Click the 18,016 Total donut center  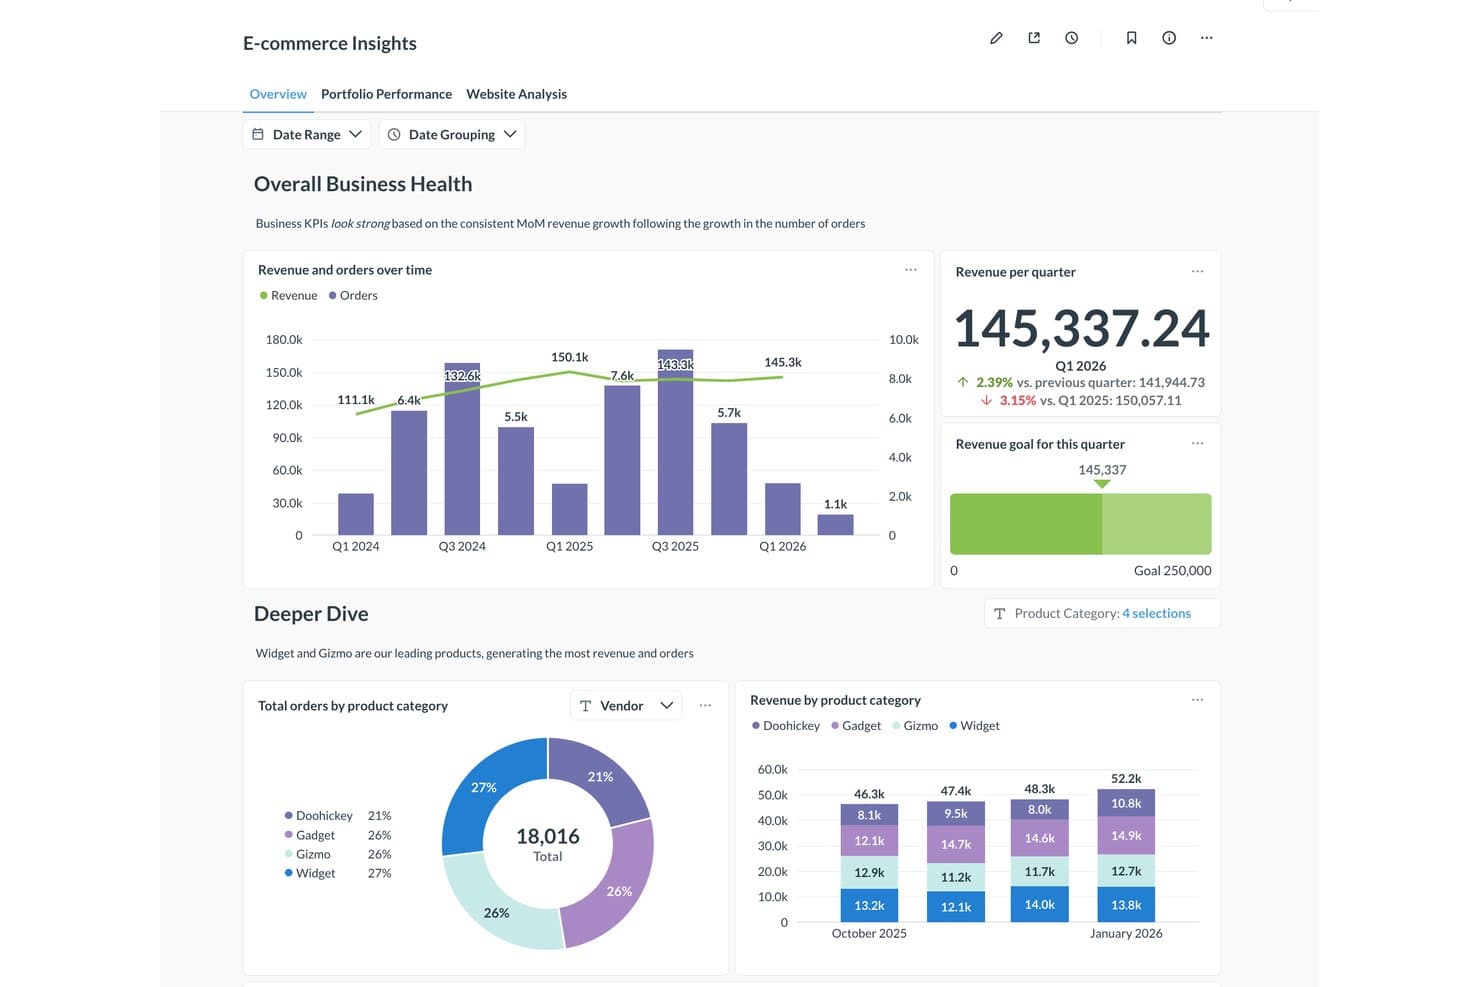(548, 844)
